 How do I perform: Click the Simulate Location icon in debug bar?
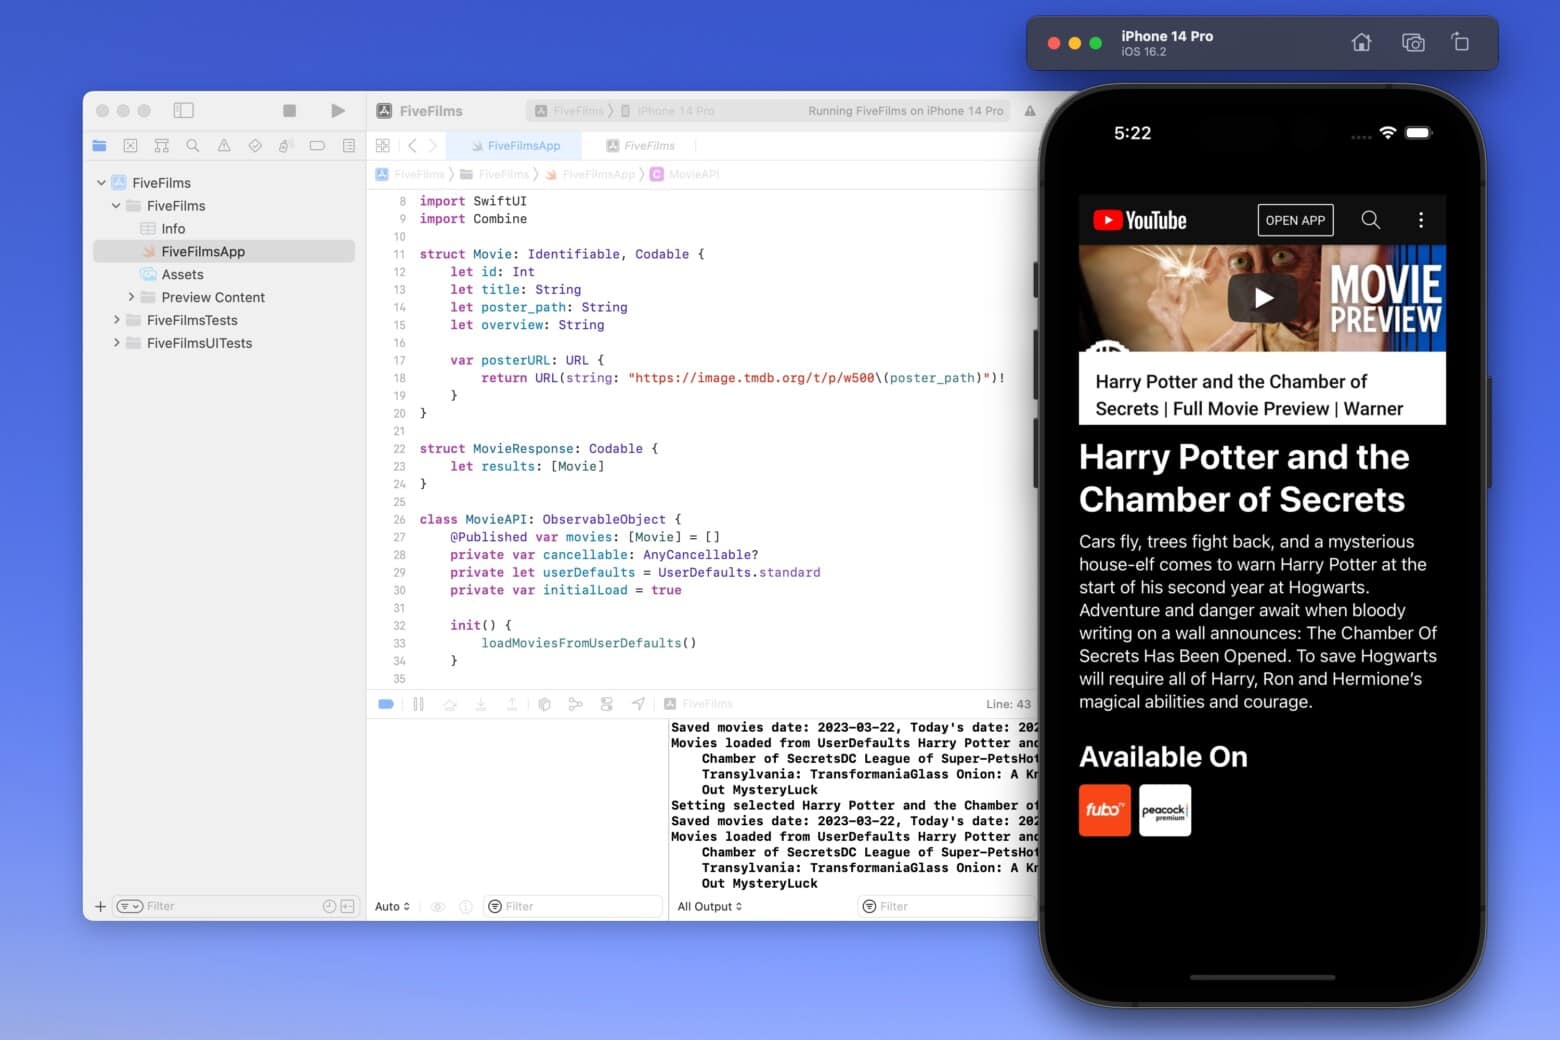(x=638, y=704)
